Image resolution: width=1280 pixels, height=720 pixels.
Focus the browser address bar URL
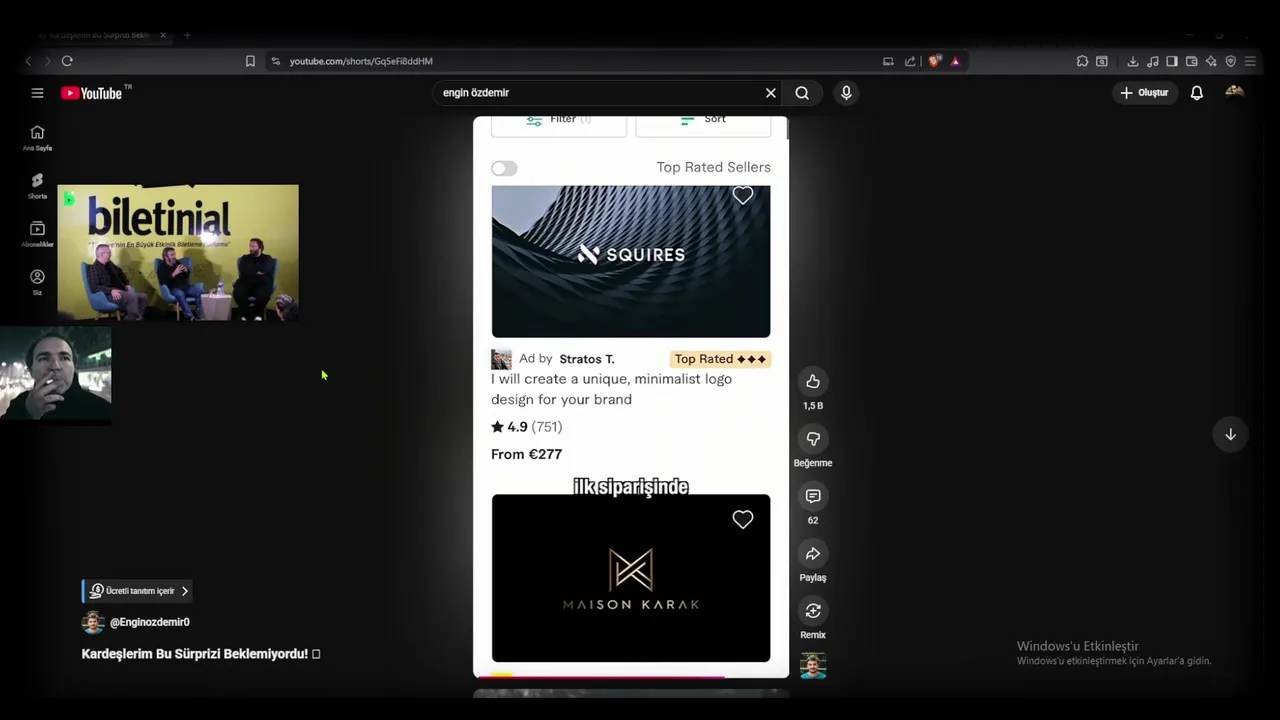361,61
